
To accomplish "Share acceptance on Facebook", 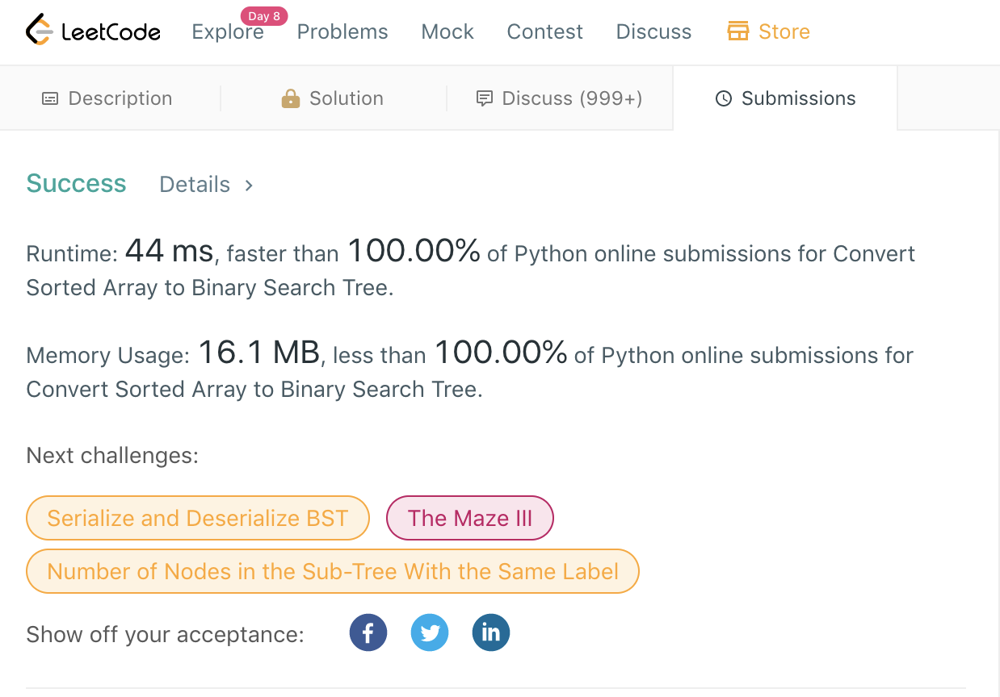I will pos(368,633).
